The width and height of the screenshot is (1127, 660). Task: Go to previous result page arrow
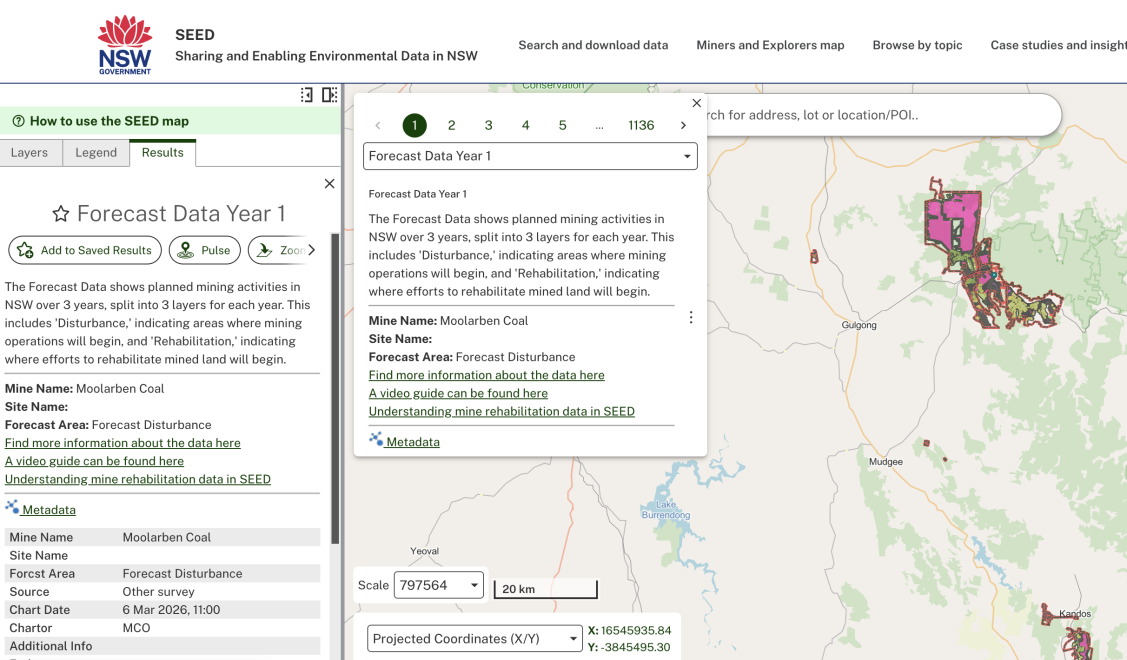378,125
